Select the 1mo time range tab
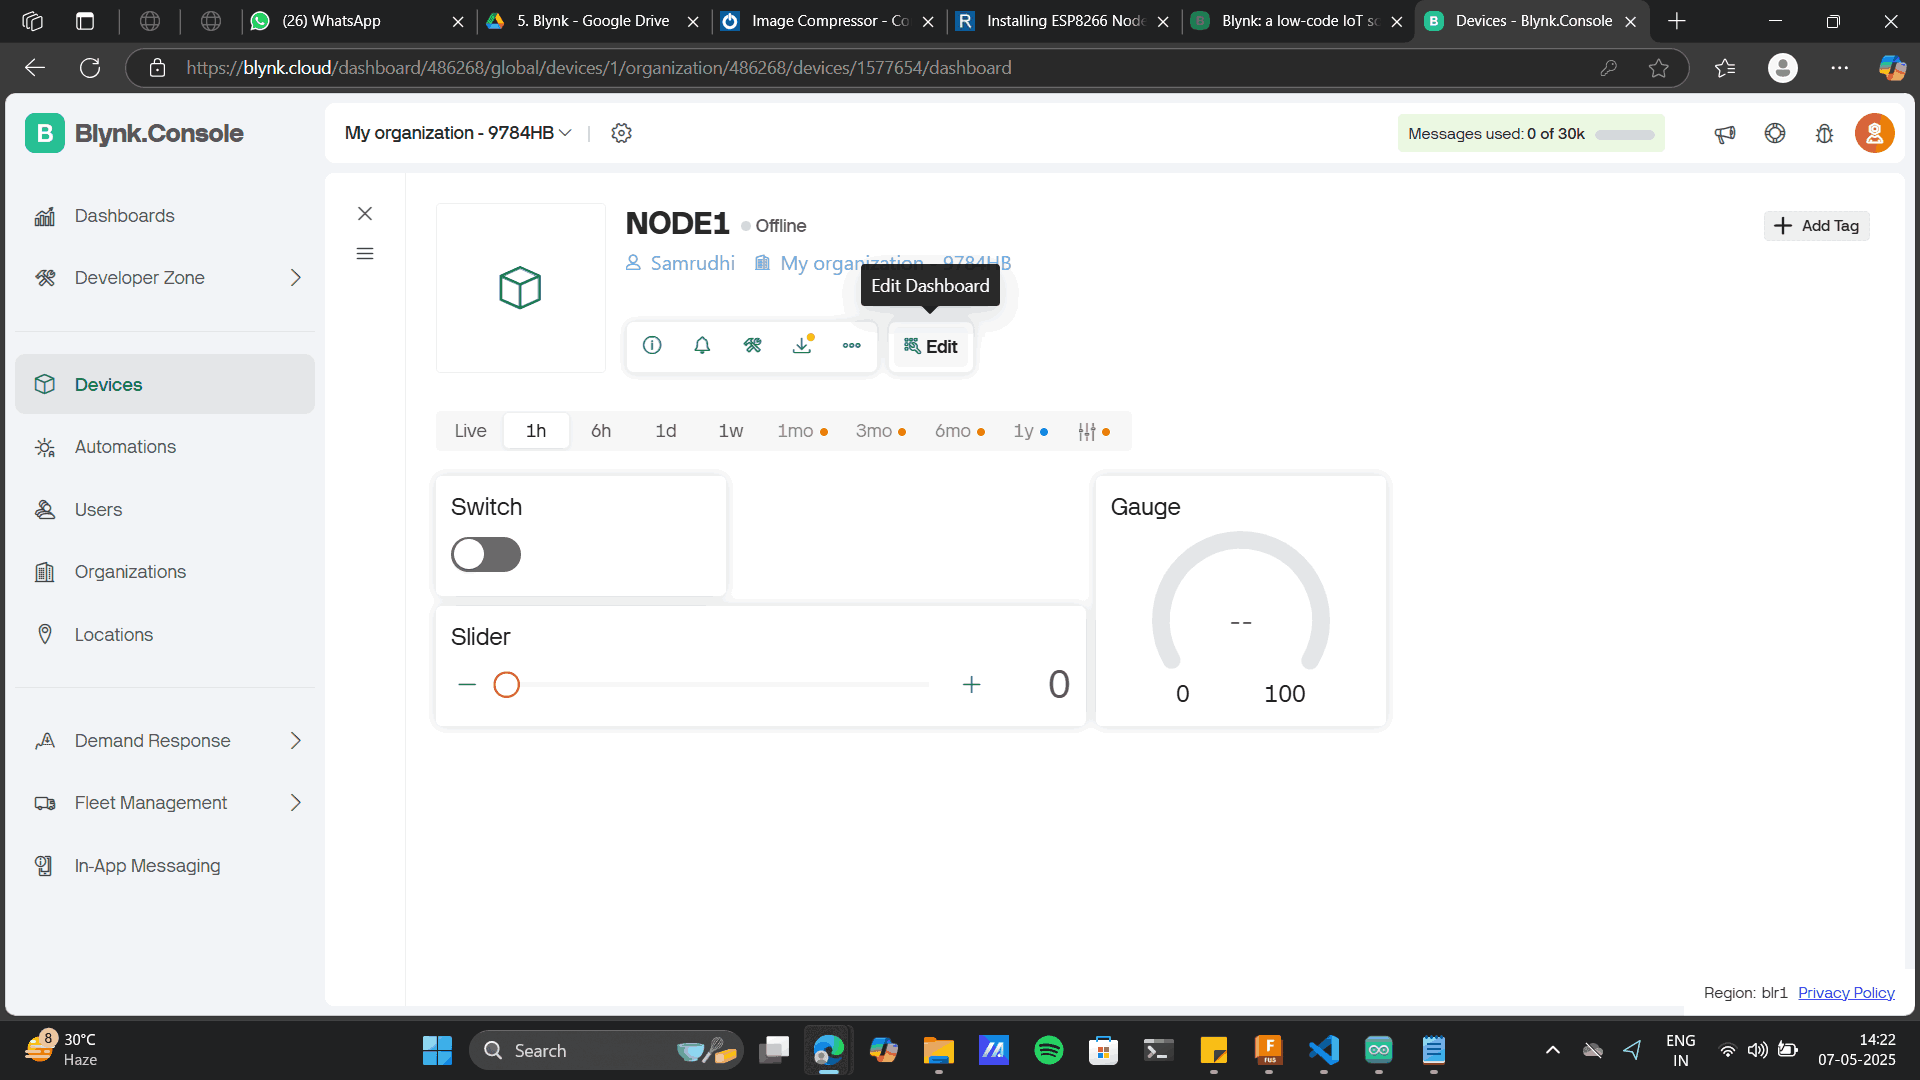This screenshot has width=1920, height=1080. click(x=802, y=431)
